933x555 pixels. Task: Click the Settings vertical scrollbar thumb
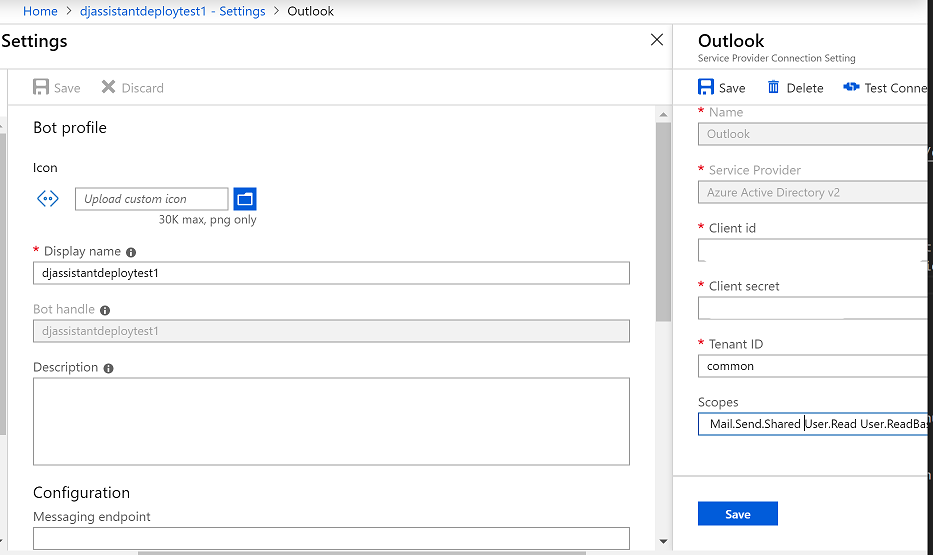(663, 222)
